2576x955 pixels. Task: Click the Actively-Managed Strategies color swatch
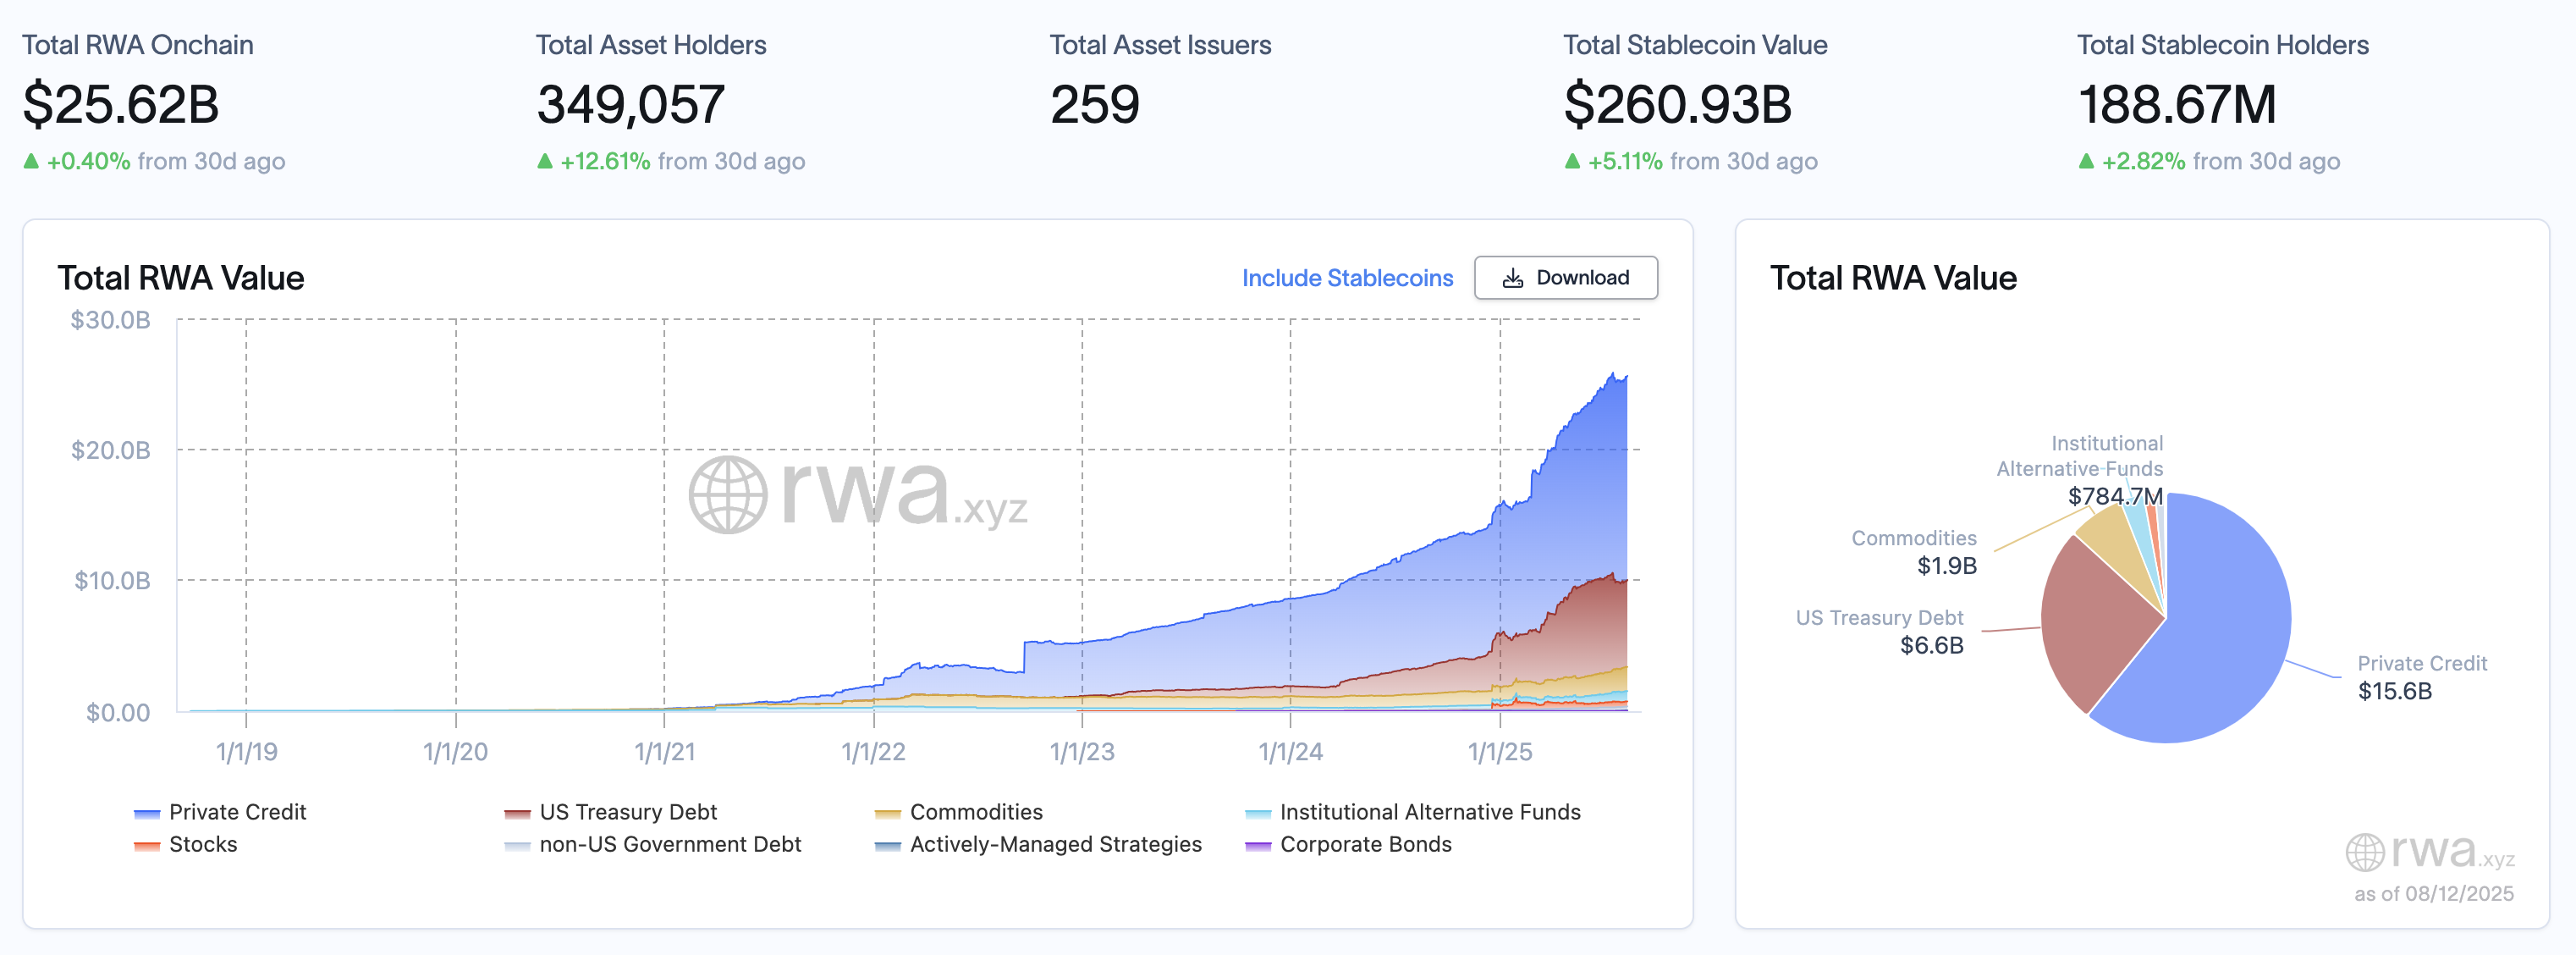point(887,845)
